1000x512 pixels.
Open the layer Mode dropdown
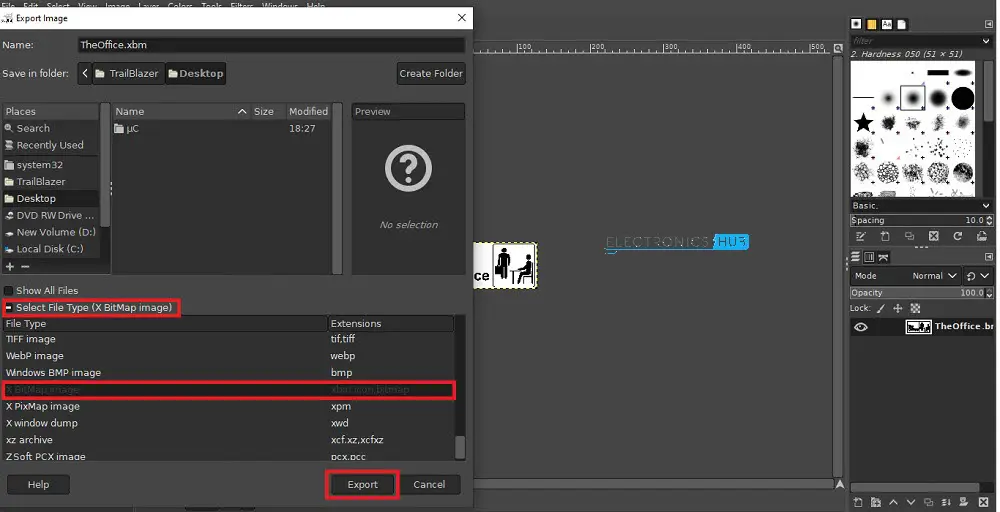(x=934, y=276)
